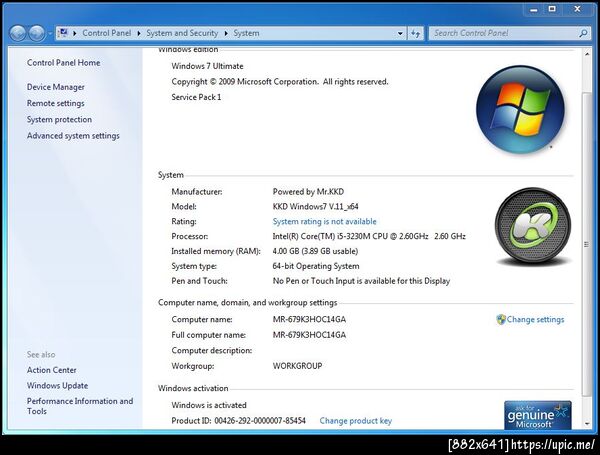Screen dimensions: 600x455
Task: Open System protection
Action: tap(59, 119)
